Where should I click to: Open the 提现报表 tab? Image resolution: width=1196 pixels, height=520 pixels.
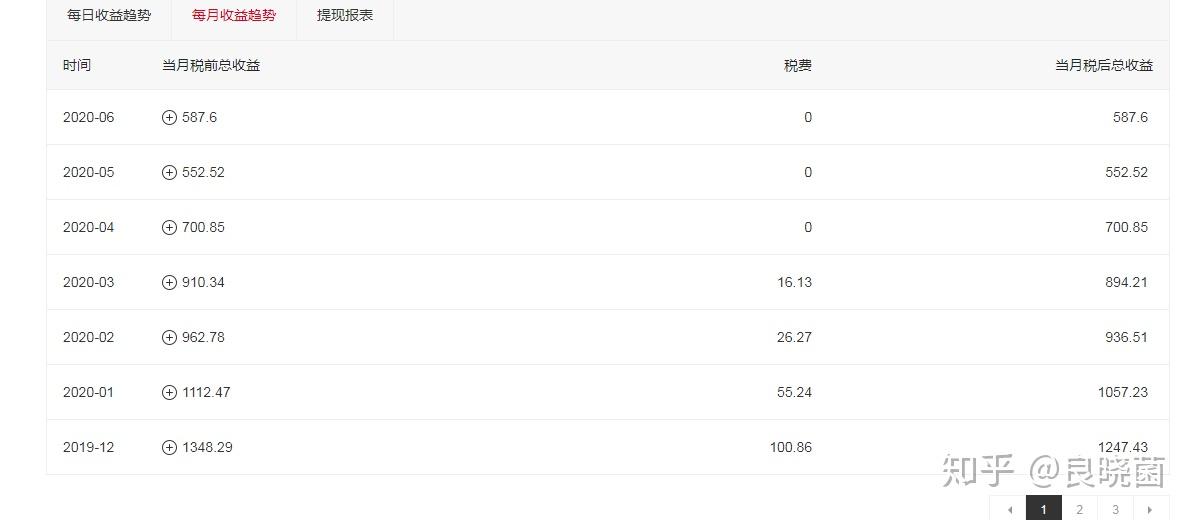[x=345, y=16]
